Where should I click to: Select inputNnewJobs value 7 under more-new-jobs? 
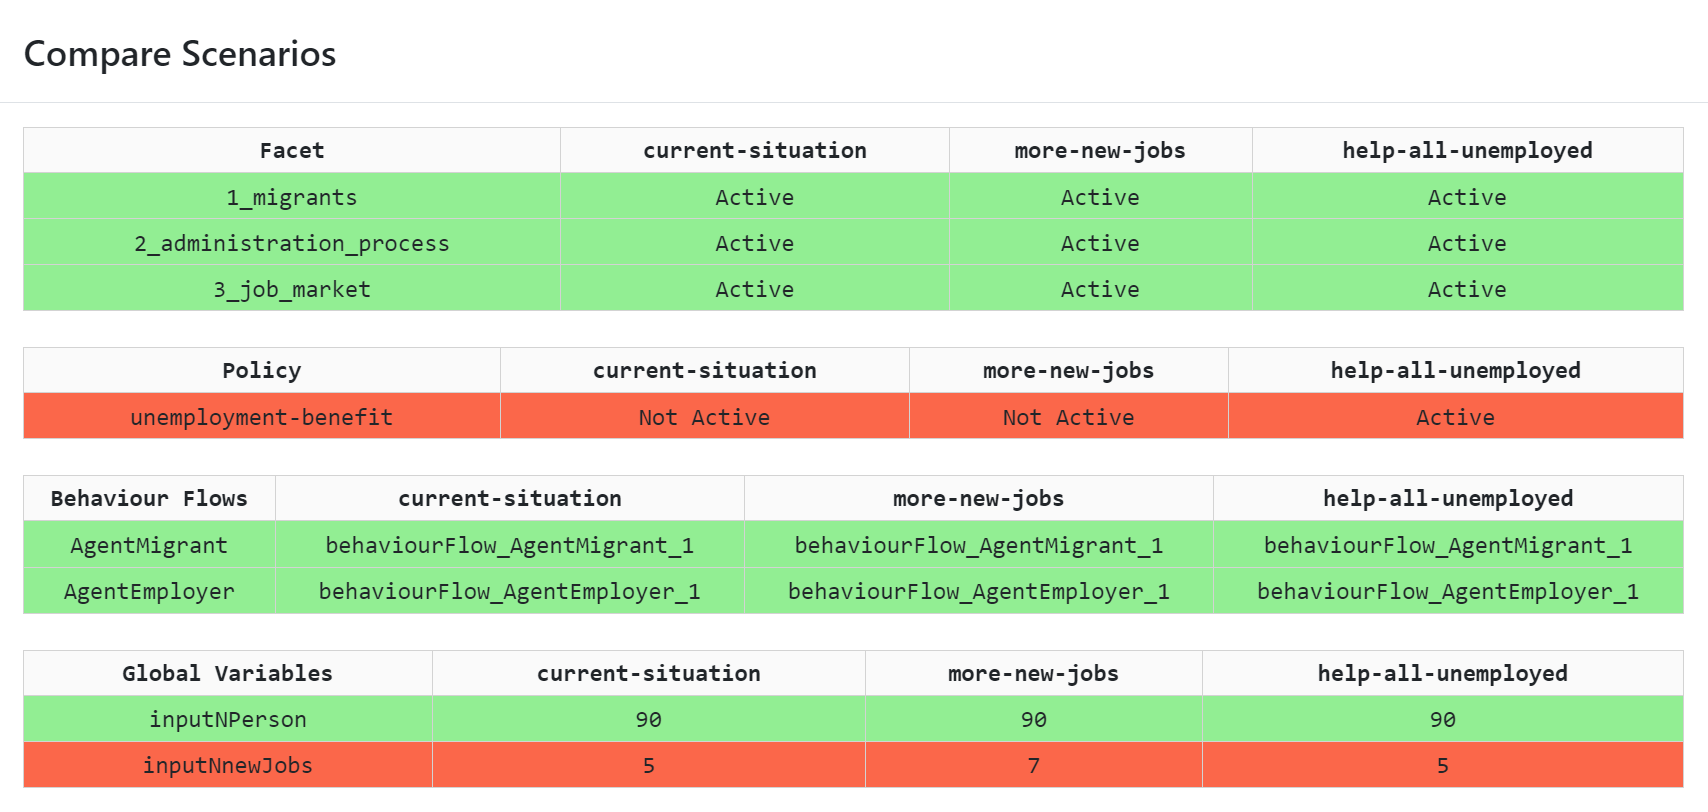pos(1033,766)
